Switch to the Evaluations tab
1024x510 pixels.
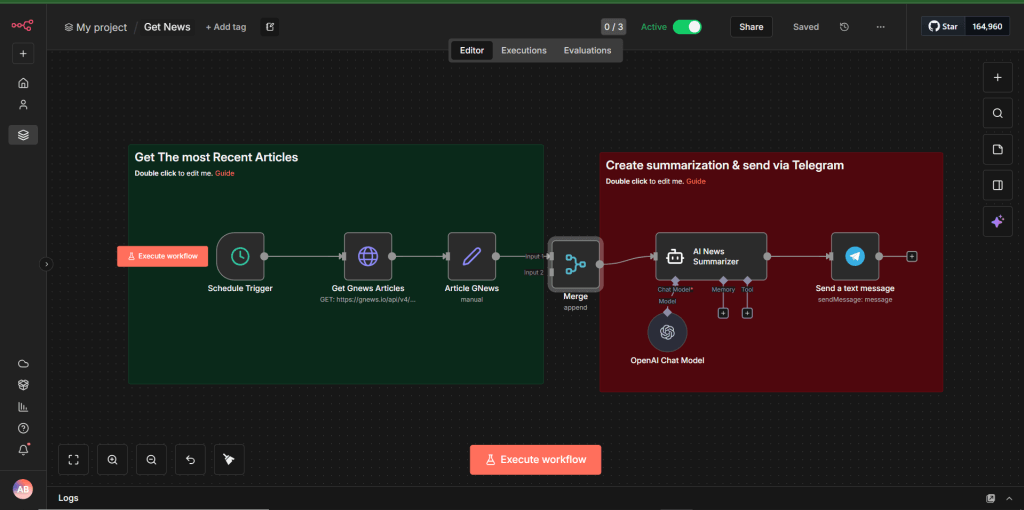click(x=587, y=50)
